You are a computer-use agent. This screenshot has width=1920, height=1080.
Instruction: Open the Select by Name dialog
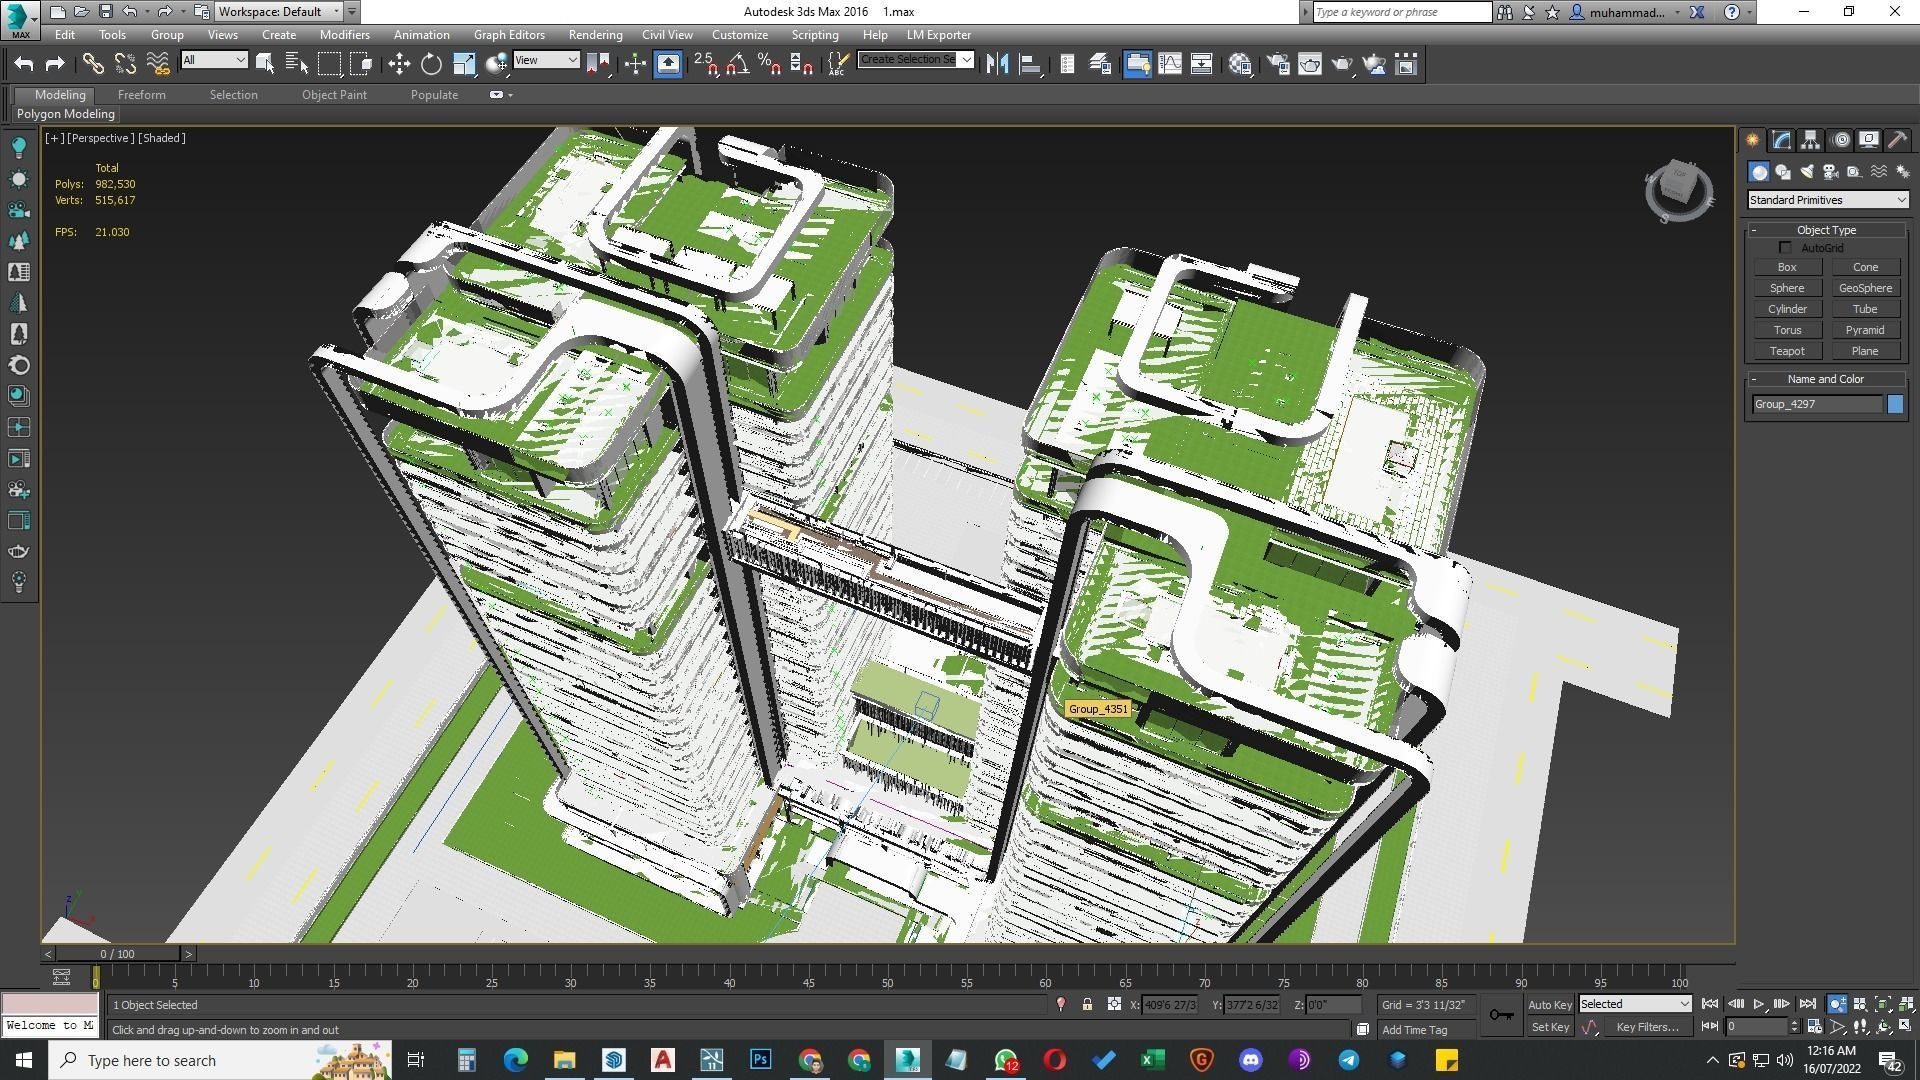point(297,64)
